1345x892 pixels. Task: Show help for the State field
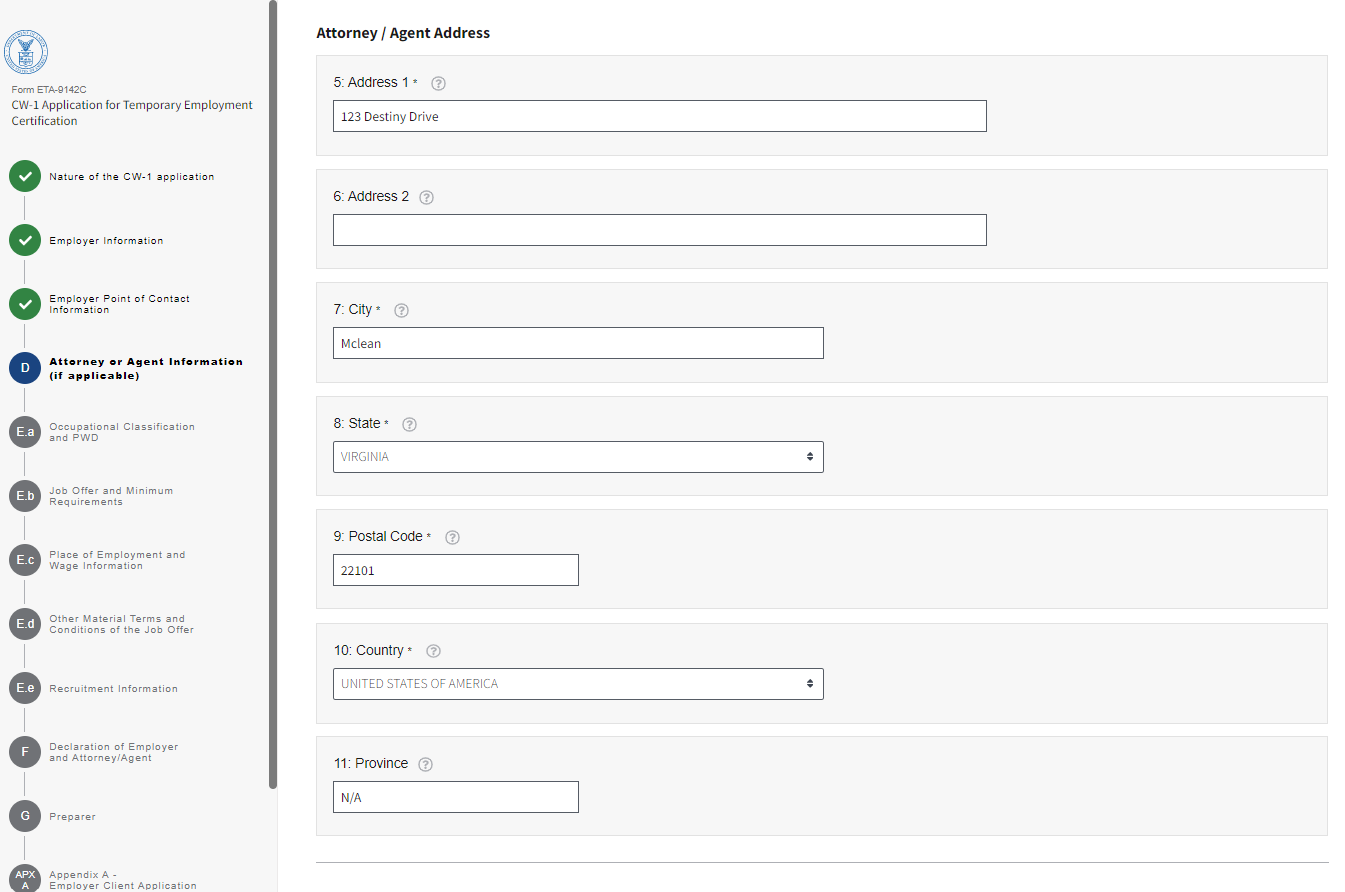point(409,424)
